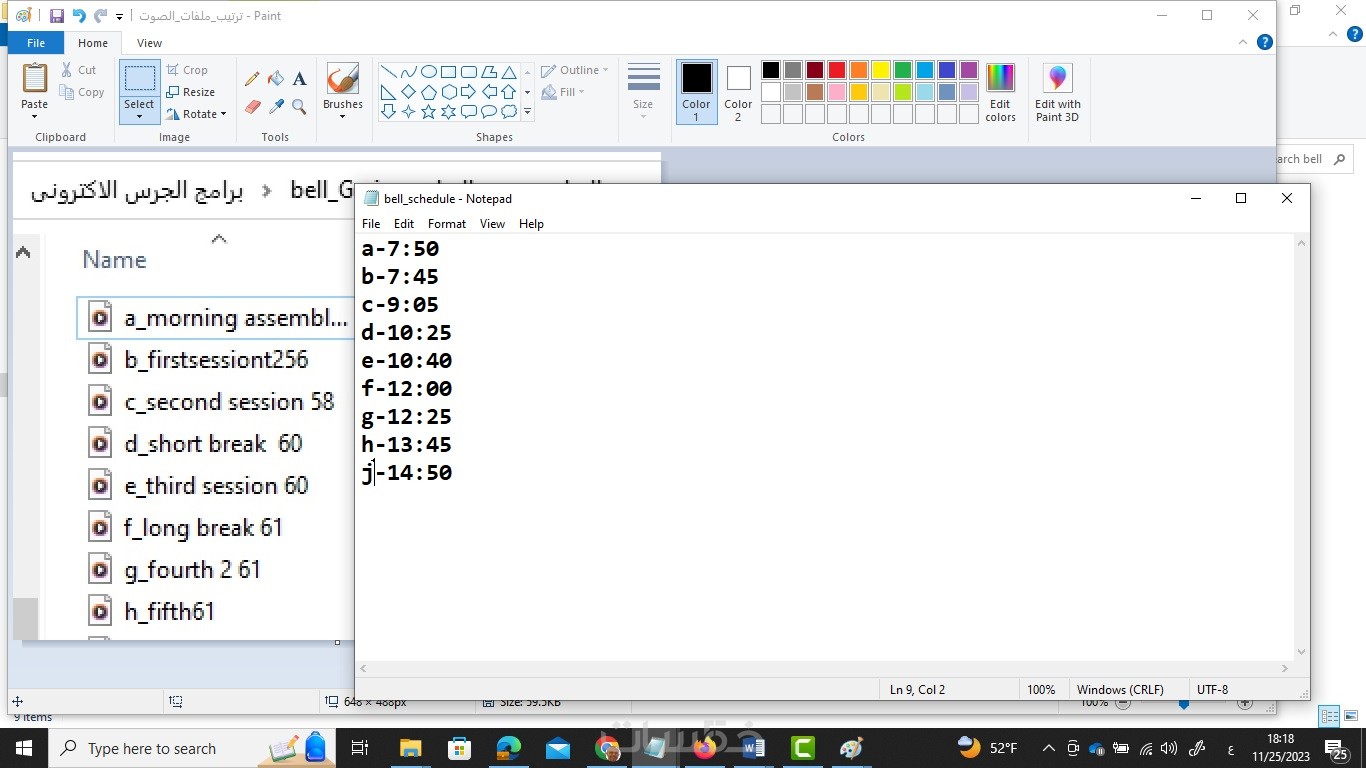The image size is (1366, 768).
Task: Click the Edit with Paint 3D icon
Action: [1057, 93]
